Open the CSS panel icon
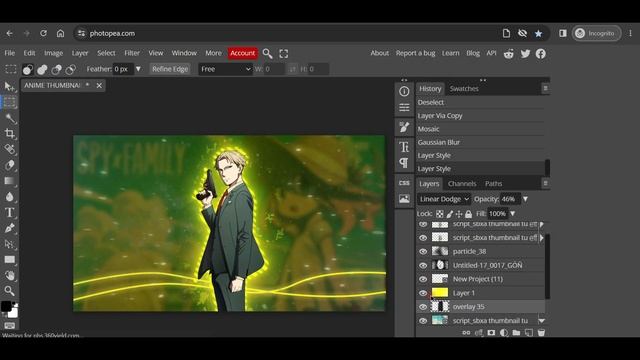 pyautogui.click(x=404, y=183)
